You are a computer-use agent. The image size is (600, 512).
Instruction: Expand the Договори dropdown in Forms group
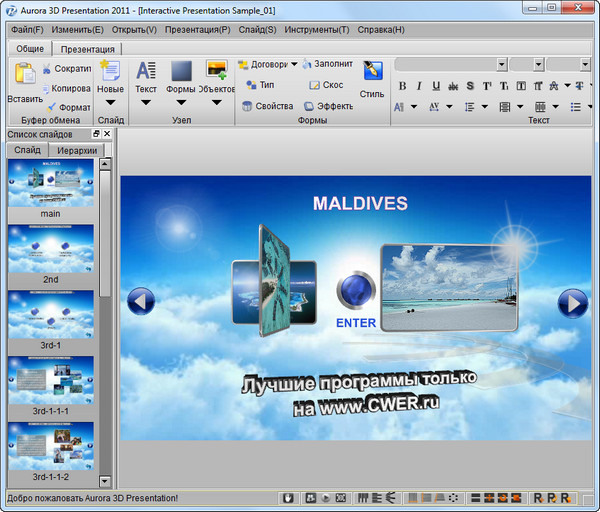click(294, 65)
